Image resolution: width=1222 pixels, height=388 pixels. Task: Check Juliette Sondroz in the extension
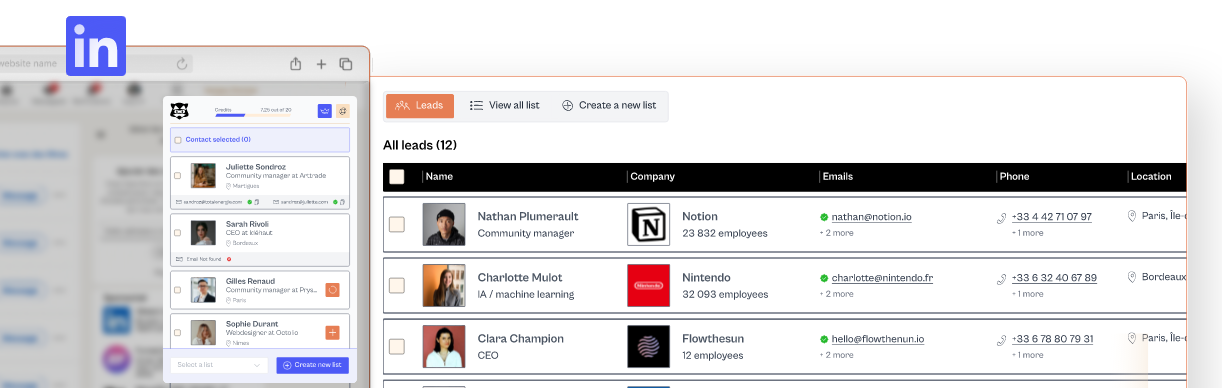tap(178, 176)
